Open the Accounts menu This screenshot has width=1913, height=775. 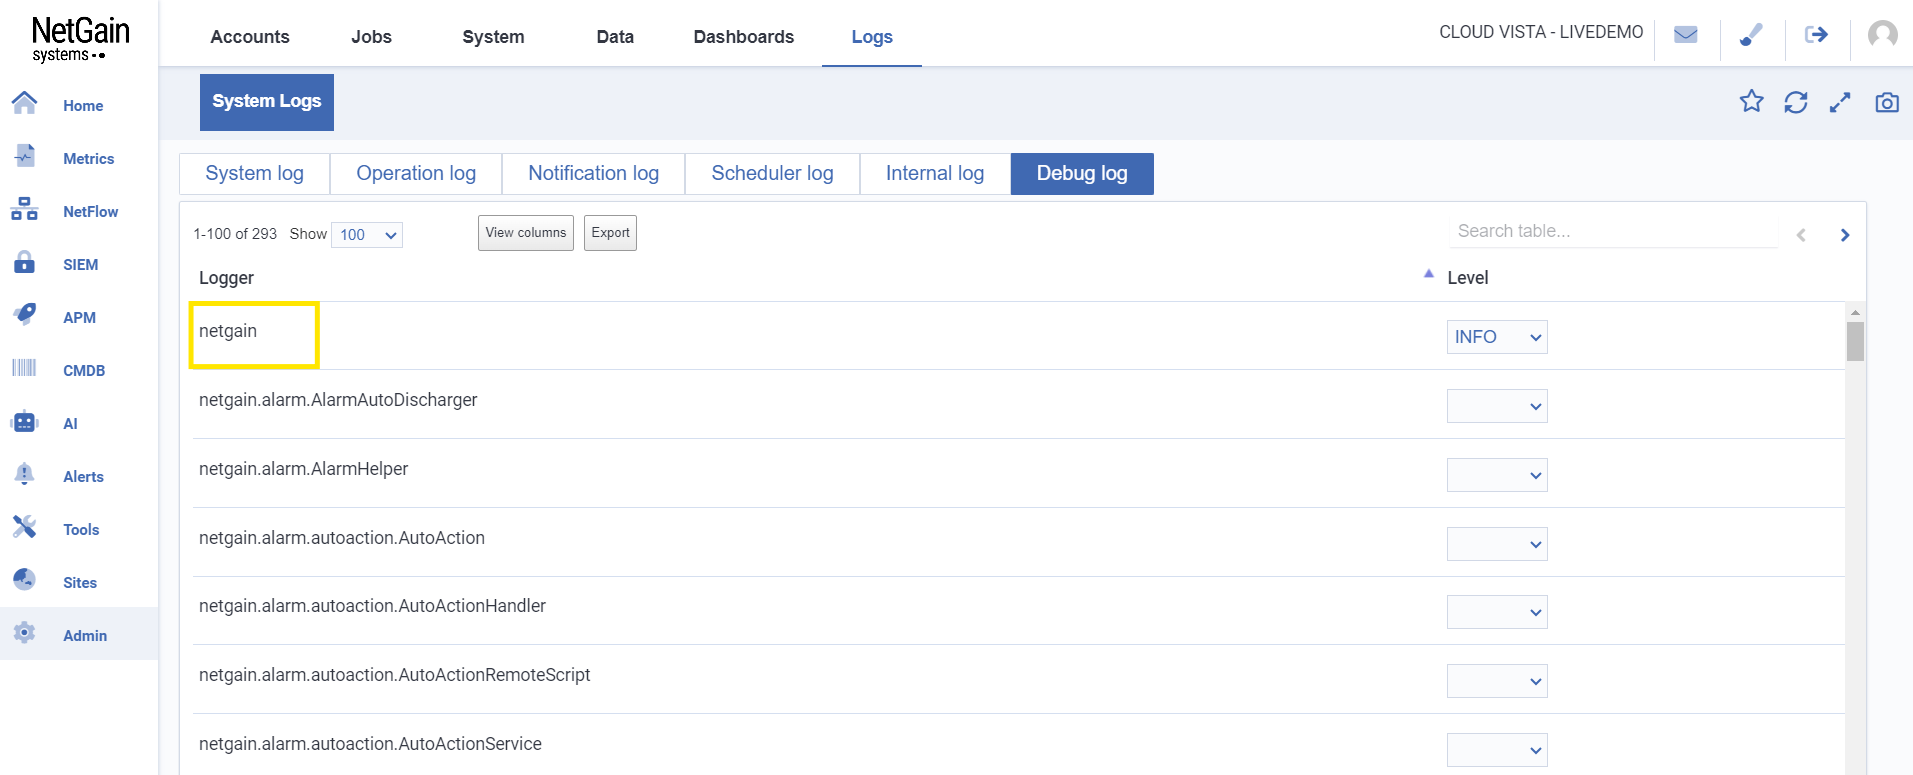(250, 37)
